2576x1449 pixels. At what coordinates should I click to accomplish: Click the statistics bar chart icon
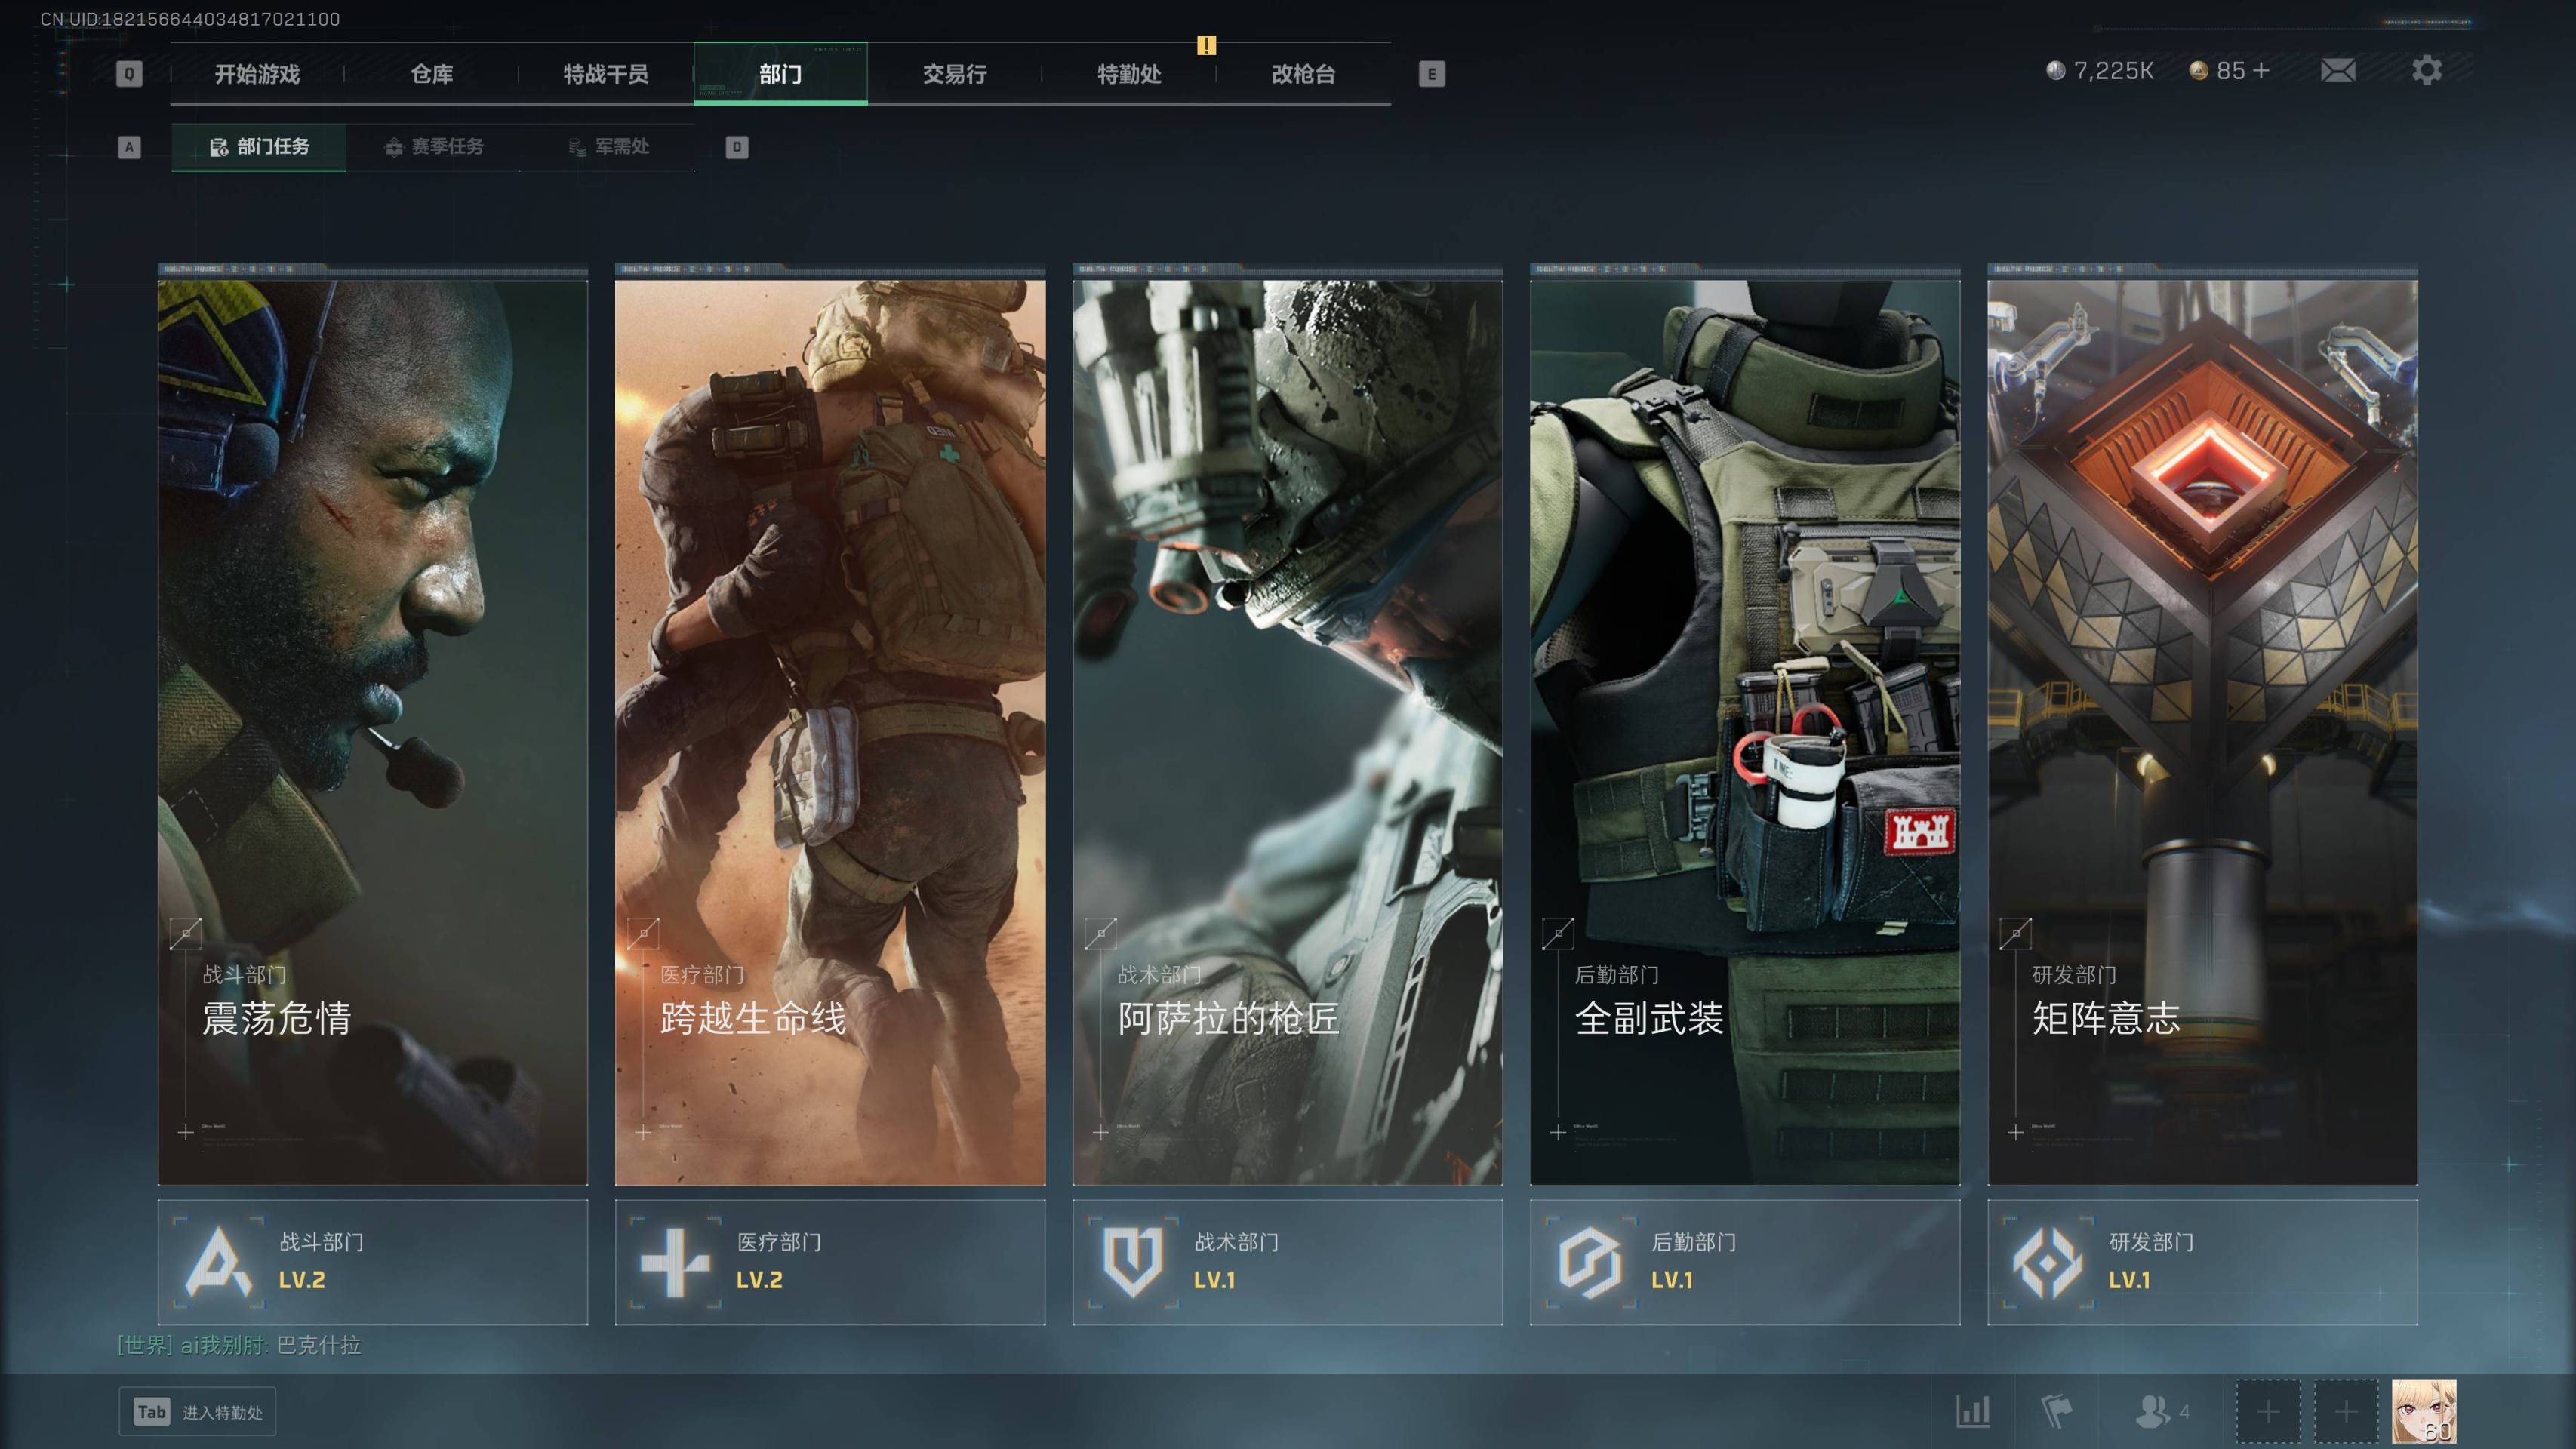point(1972,1411)
